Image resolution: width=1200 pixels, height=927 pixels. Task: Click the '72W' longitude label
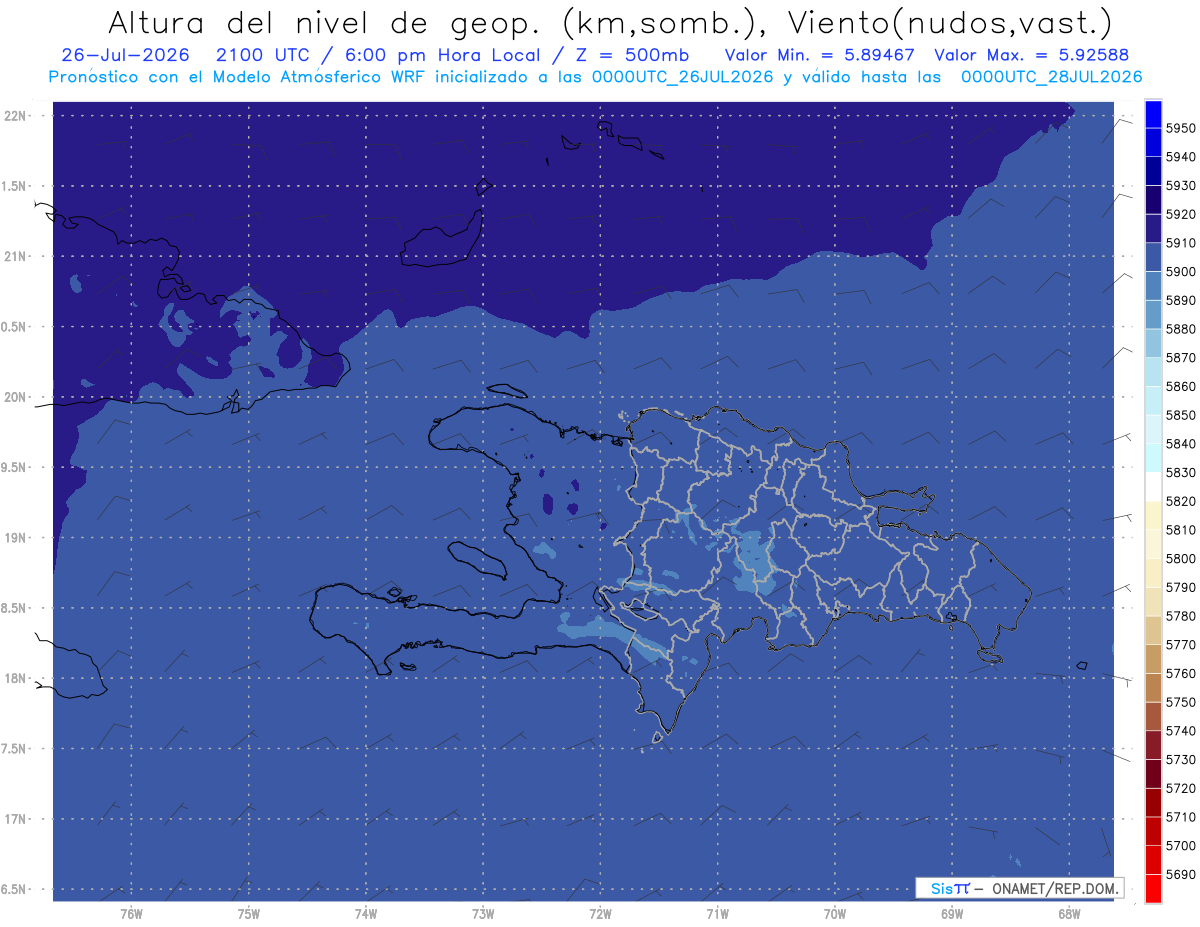coord(600,914)
